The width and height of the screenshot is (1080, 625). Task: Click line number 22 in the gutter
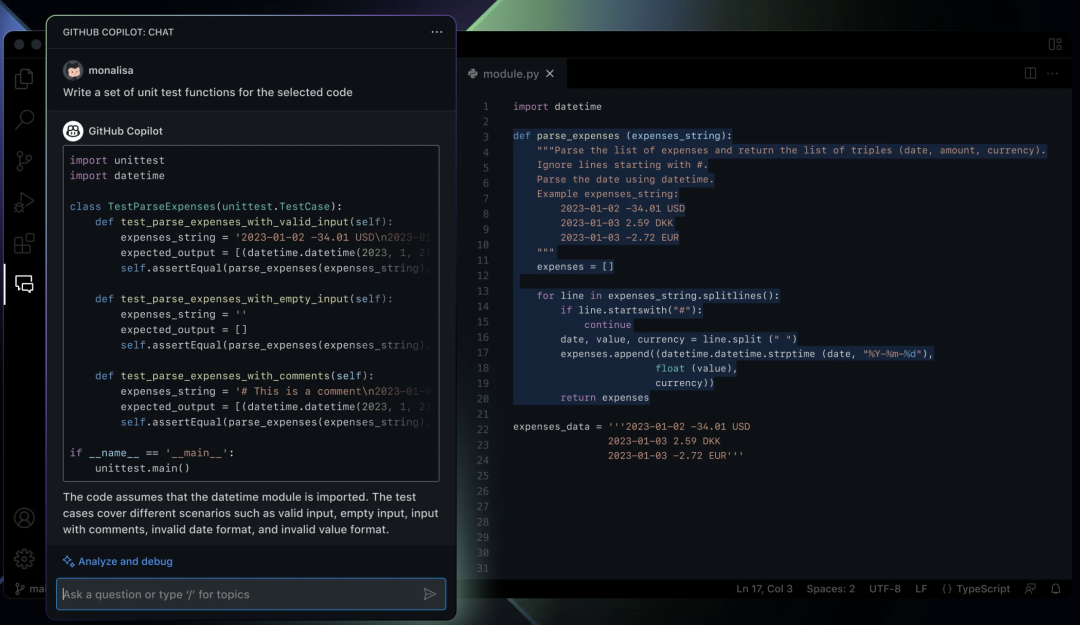[x=483, y=429]
